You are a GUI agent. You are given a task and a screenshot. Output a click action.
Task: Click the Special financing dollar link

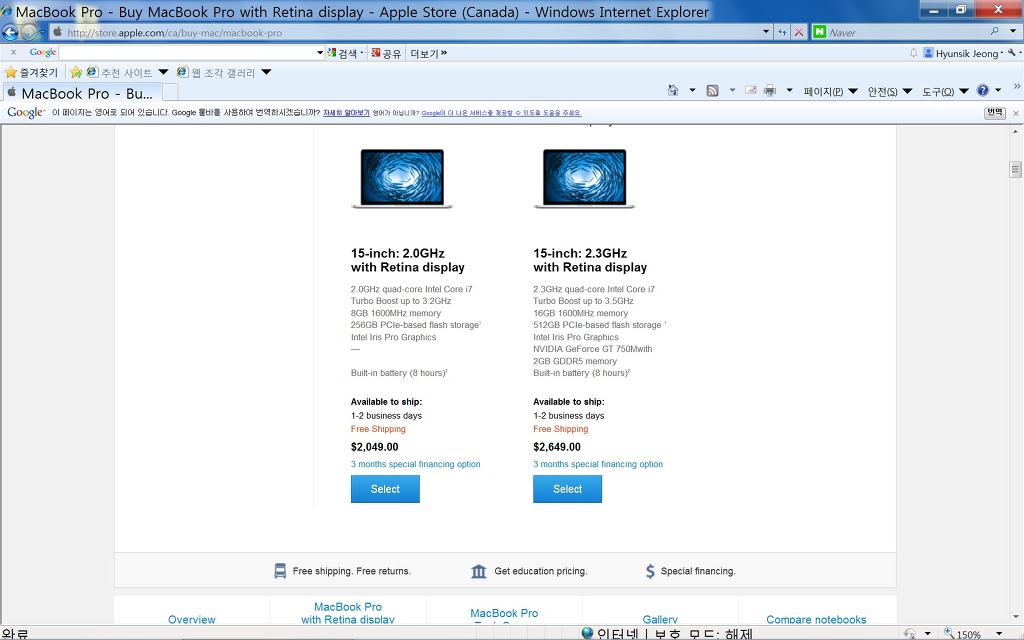(690, 571)
